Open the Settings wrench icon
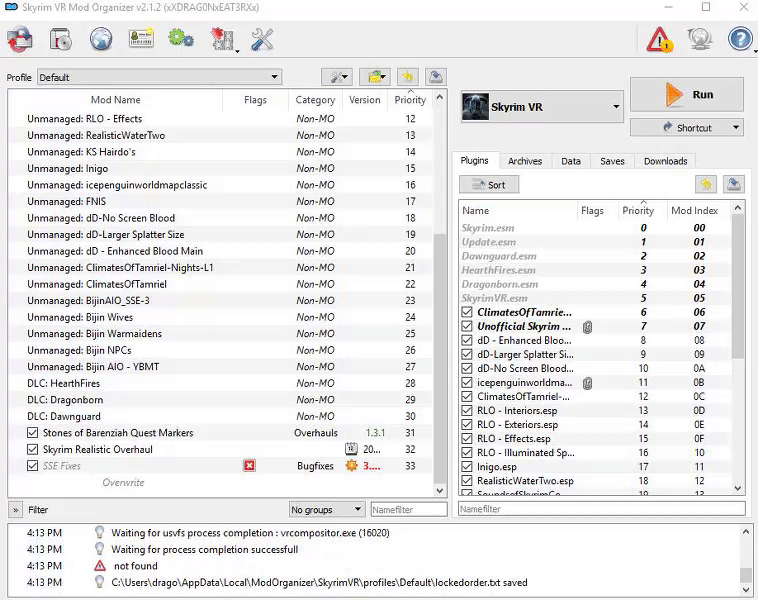Image resolution: width=758 pixels, height=600 pixels. point(262,39)
